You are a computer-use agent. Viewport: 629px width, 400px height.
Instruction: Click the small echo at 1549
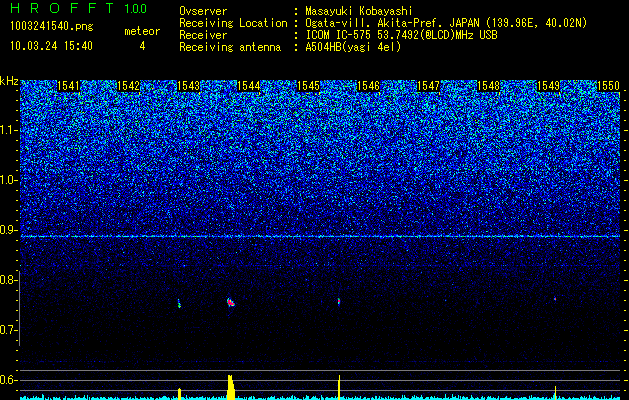(x=555, y=299)
